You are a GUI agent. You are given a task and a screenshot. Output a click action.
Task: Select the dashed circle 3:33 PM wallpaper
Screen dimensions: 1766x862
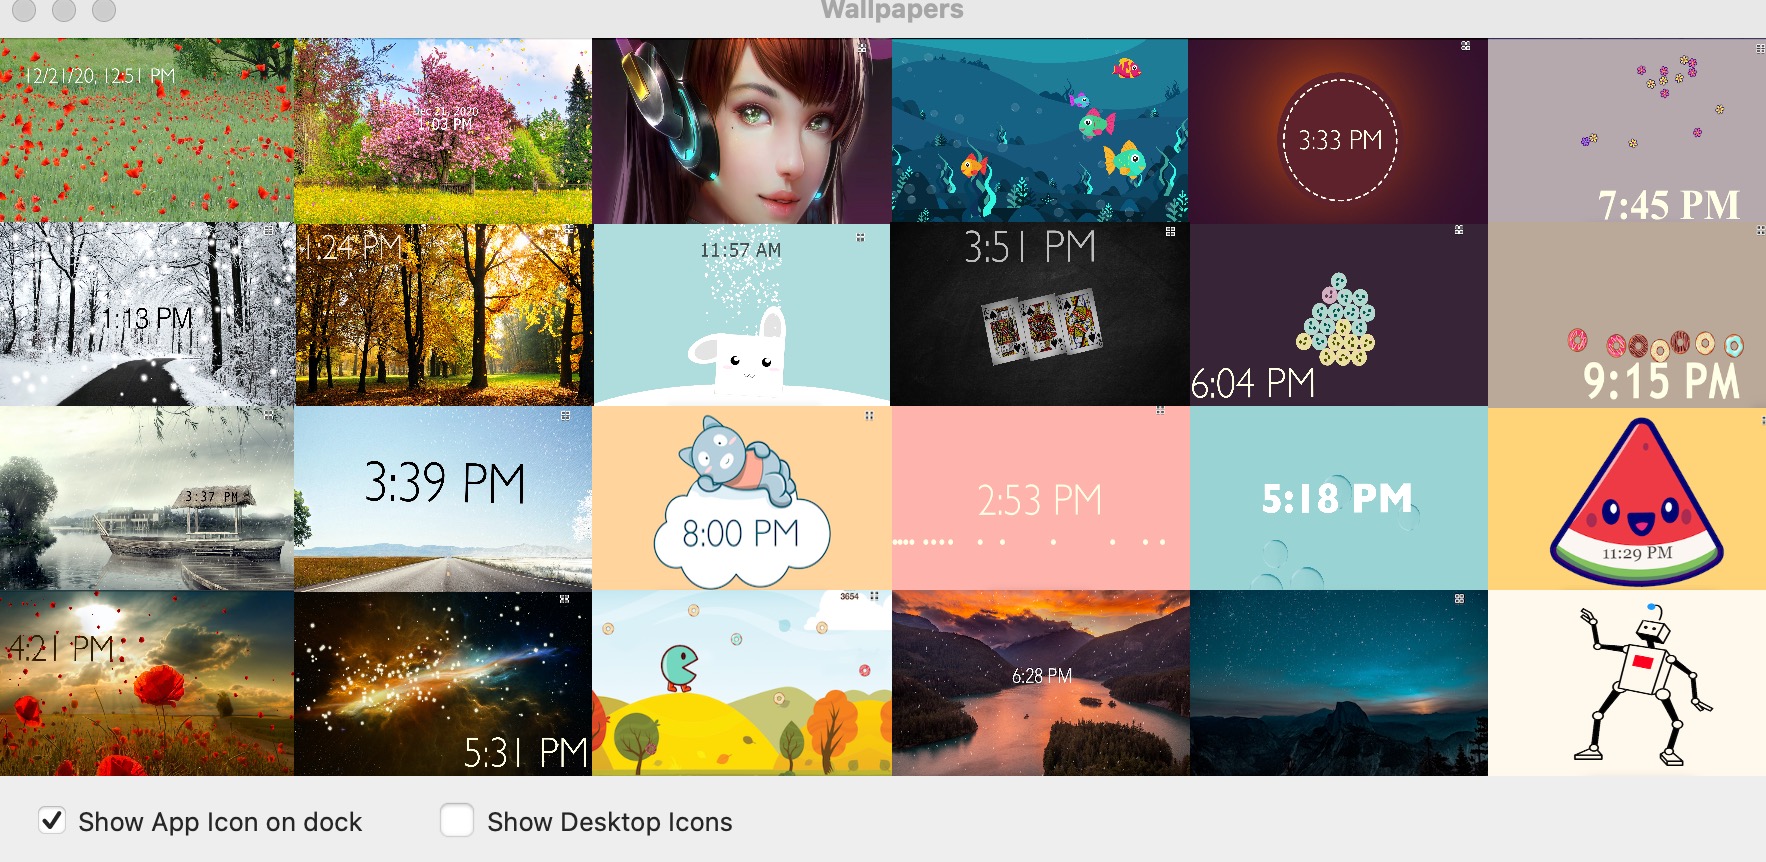tap(1338, 131)
